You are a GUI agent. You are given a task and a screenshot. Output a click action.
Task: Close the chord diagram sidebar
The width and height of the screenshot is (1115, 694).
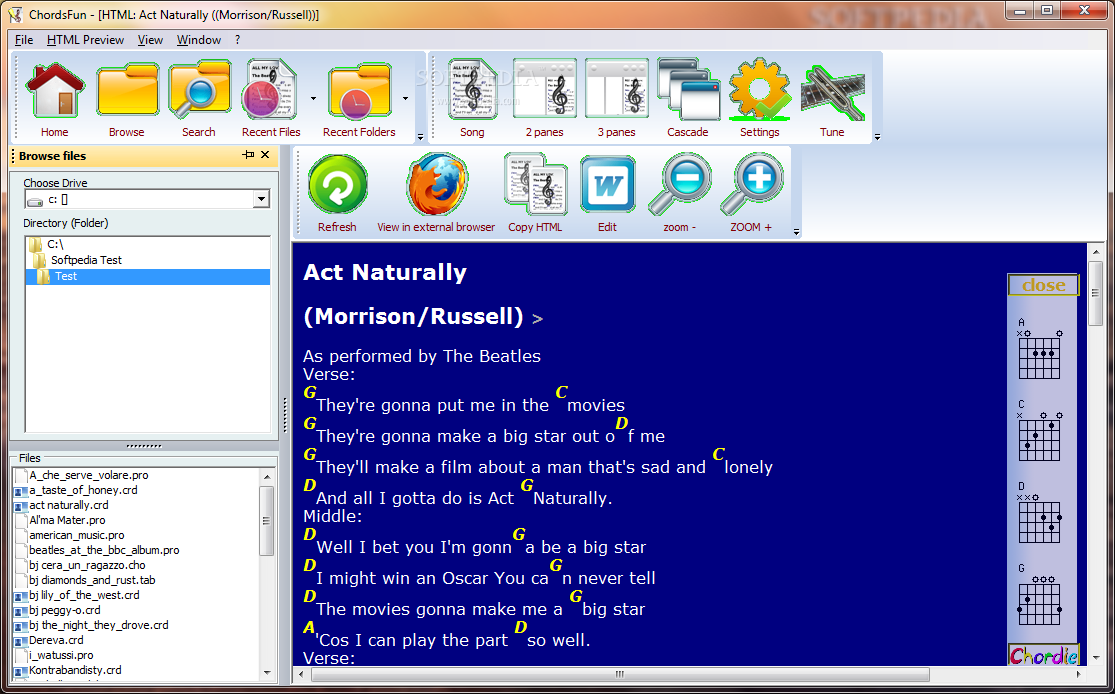(1043, 285)
